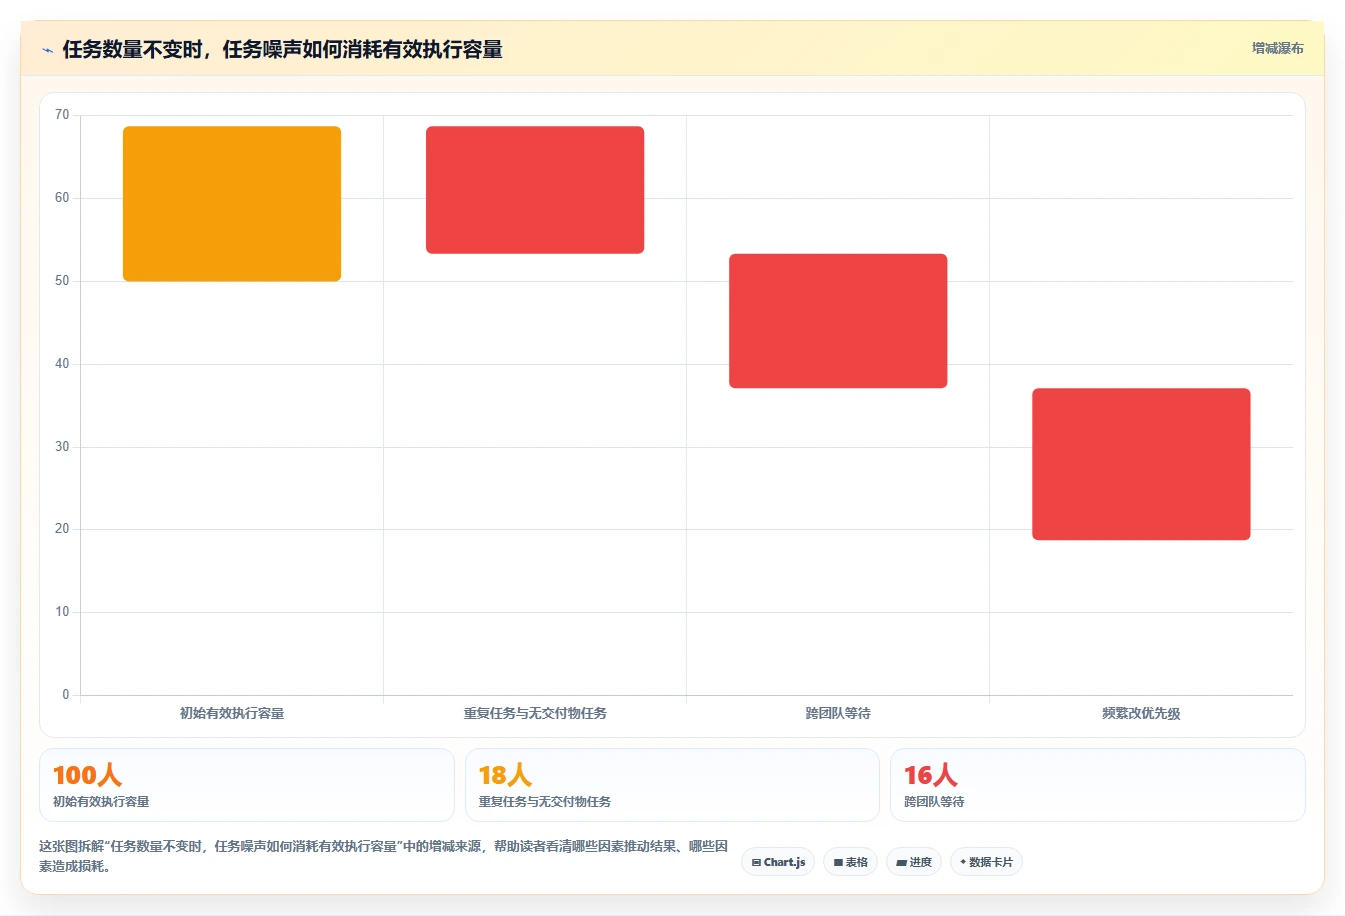Click the description paragraph starting 这张图拆解
Viewport: 1345px width, 916px height.
(384, 856)
